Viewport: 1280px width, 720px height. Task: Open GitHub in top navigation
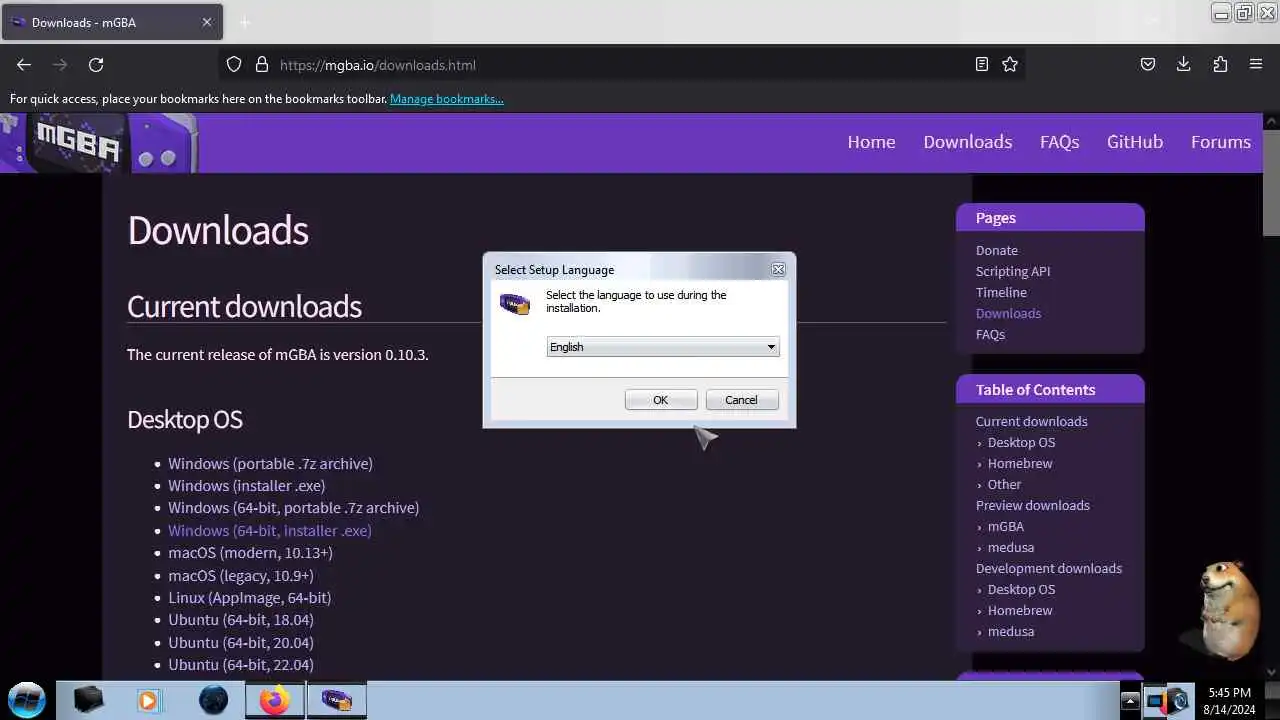pyautogui.click(x=1134, y=142)
